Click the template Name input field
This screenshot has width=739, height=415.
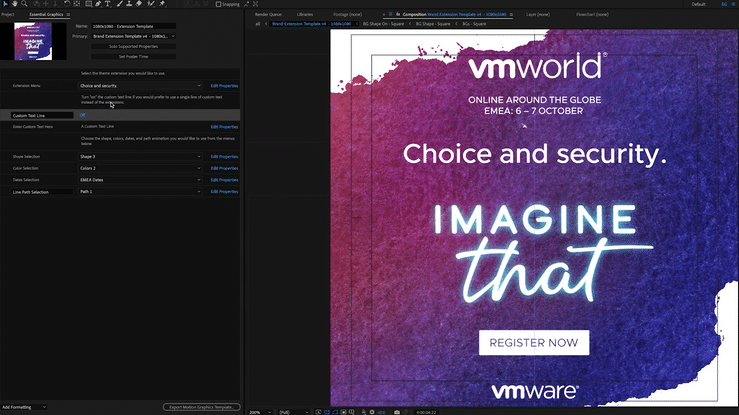133,26
